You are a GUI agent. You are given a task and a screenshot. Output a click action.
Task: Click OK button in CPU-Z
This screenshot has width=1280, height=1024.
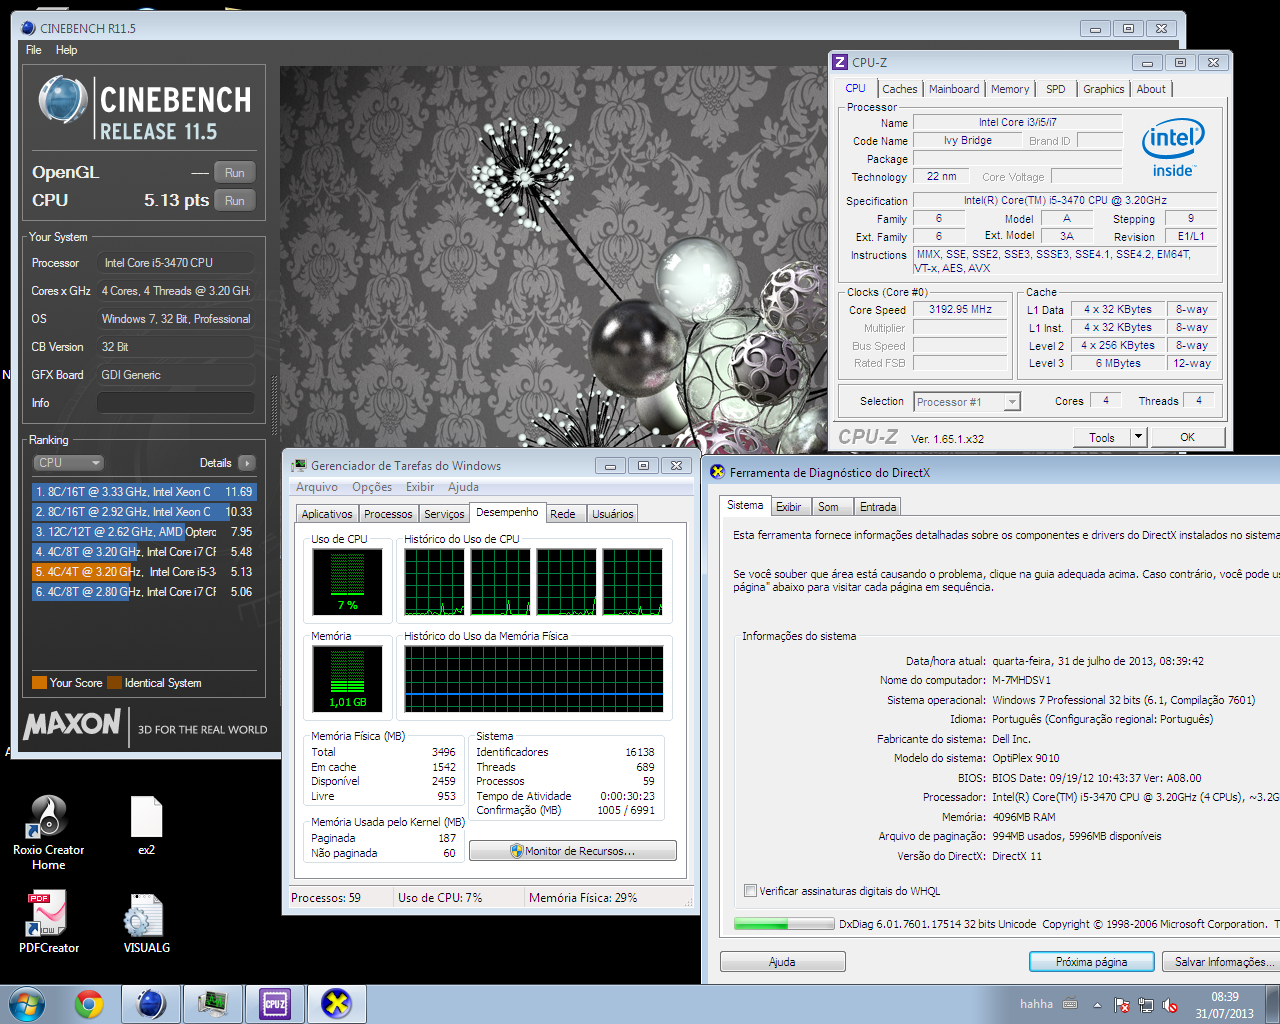1187,437
